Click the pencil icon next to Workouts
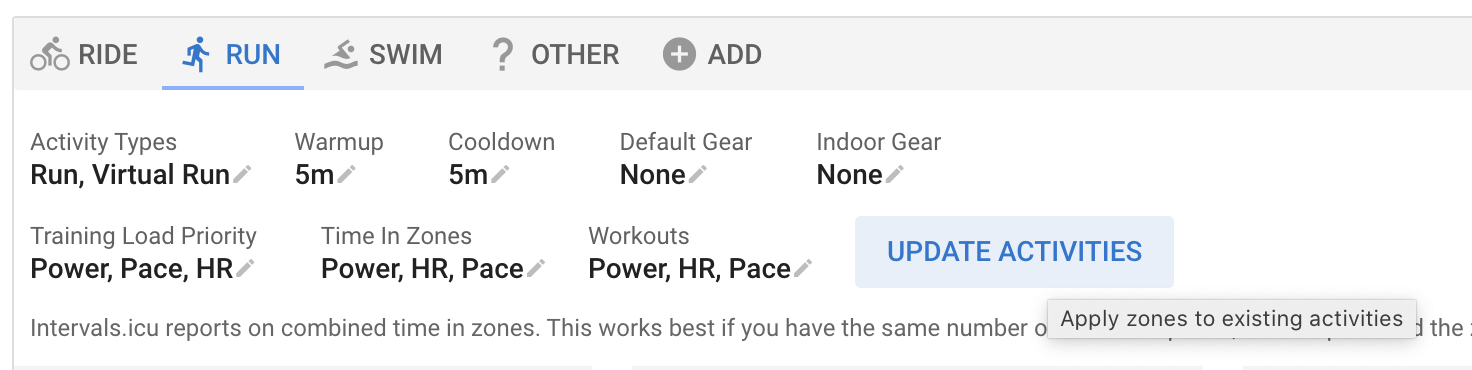1472x370 pixels. click(x=803, y=268)
